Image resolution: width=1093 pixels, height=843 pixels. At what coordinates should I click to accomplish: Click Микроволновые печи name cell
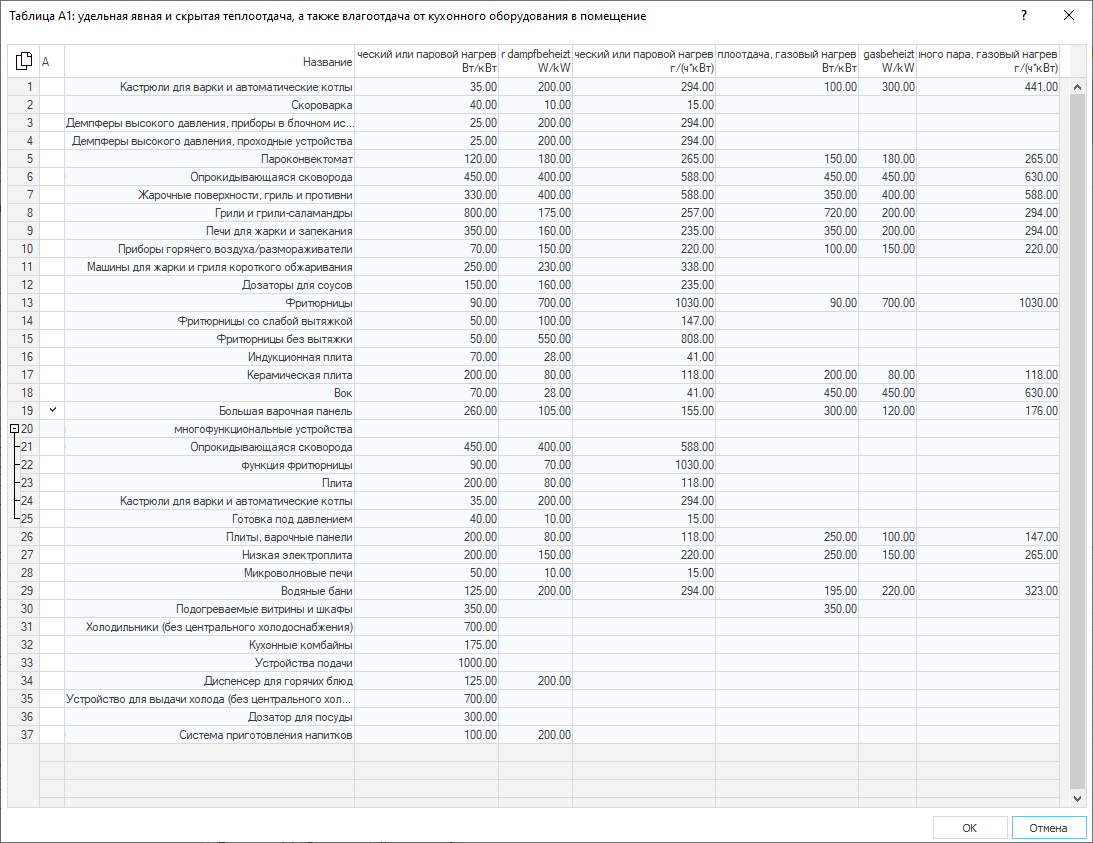pos(209,572)
